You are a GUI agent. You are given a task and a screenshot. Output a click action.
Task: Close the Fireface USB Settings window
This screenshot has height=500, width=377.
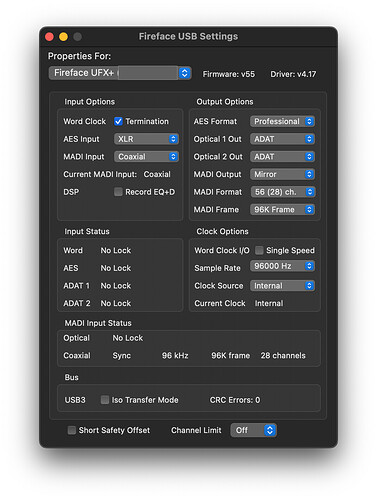pos(49,36)
